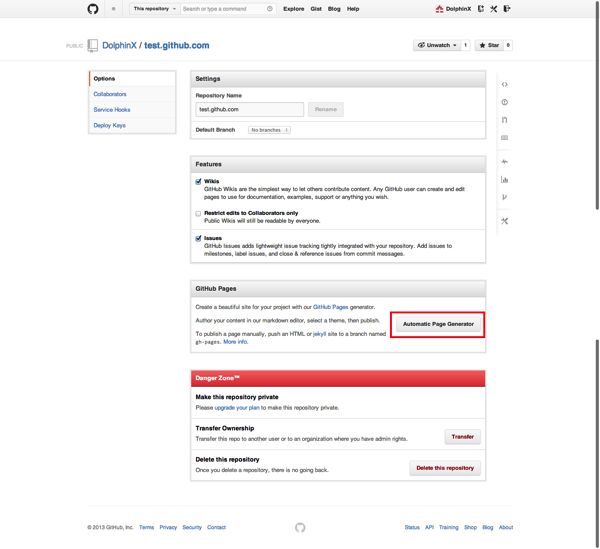Image resolution: width=600 pixels, height=549 pixels.
Task: Open footer Contact link
Action: 216,527
